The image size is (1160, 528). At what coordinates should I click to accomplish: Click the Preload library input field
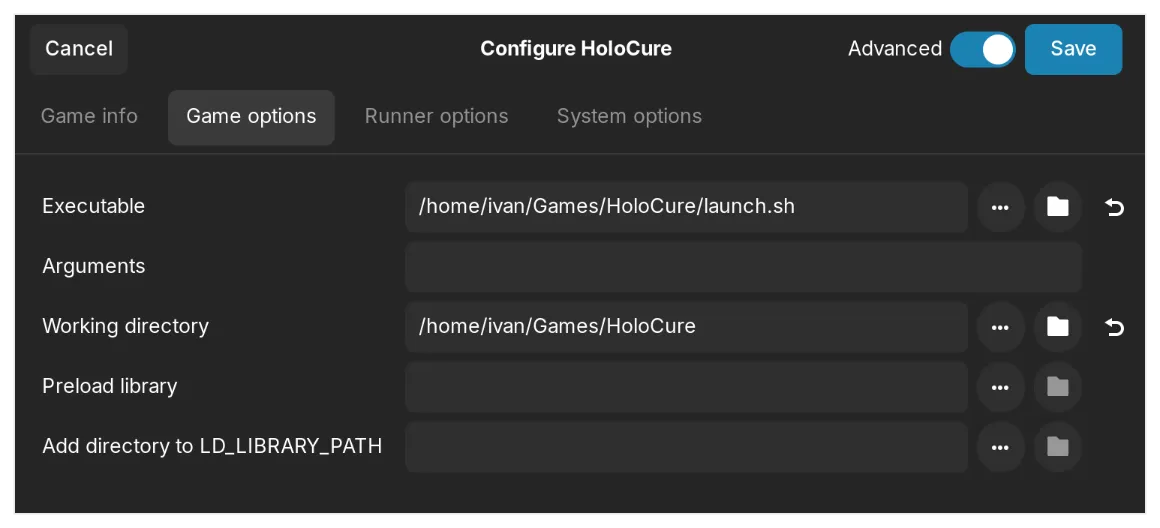click(686, 387)
